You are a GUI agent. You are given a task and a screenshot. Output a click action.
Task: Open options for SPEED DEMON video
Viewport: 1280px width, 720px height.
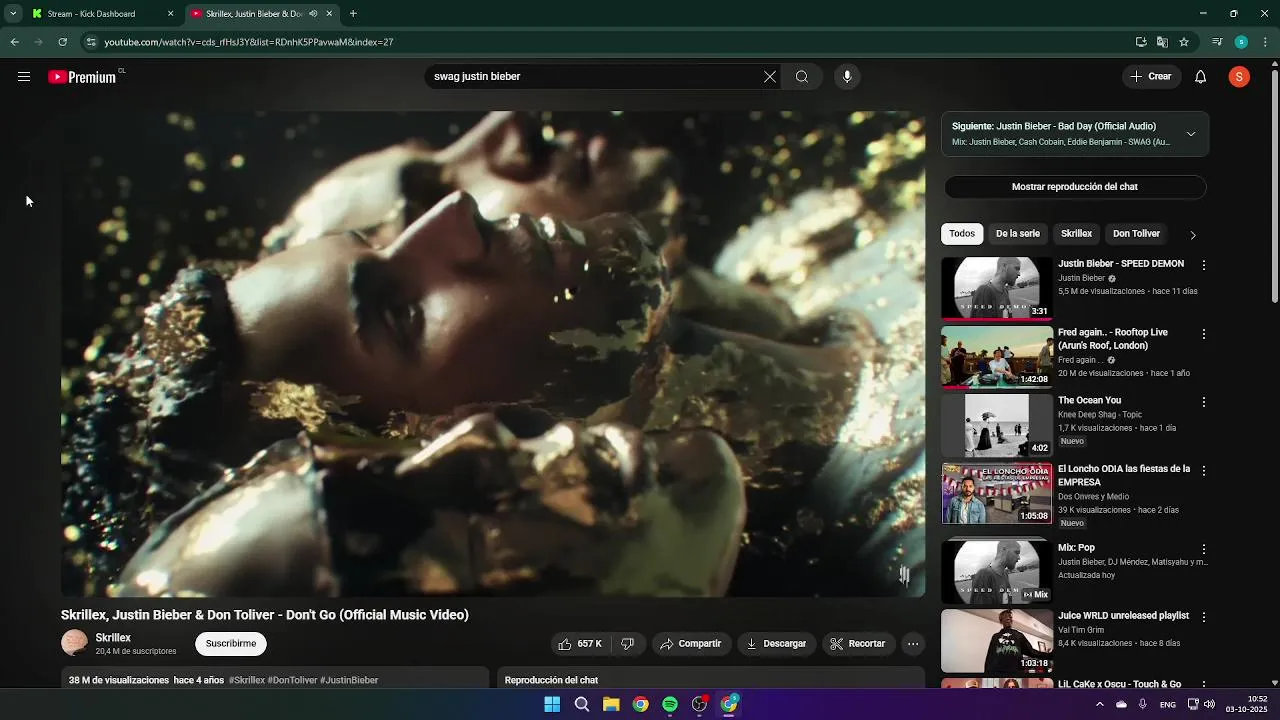(1204, 265)
